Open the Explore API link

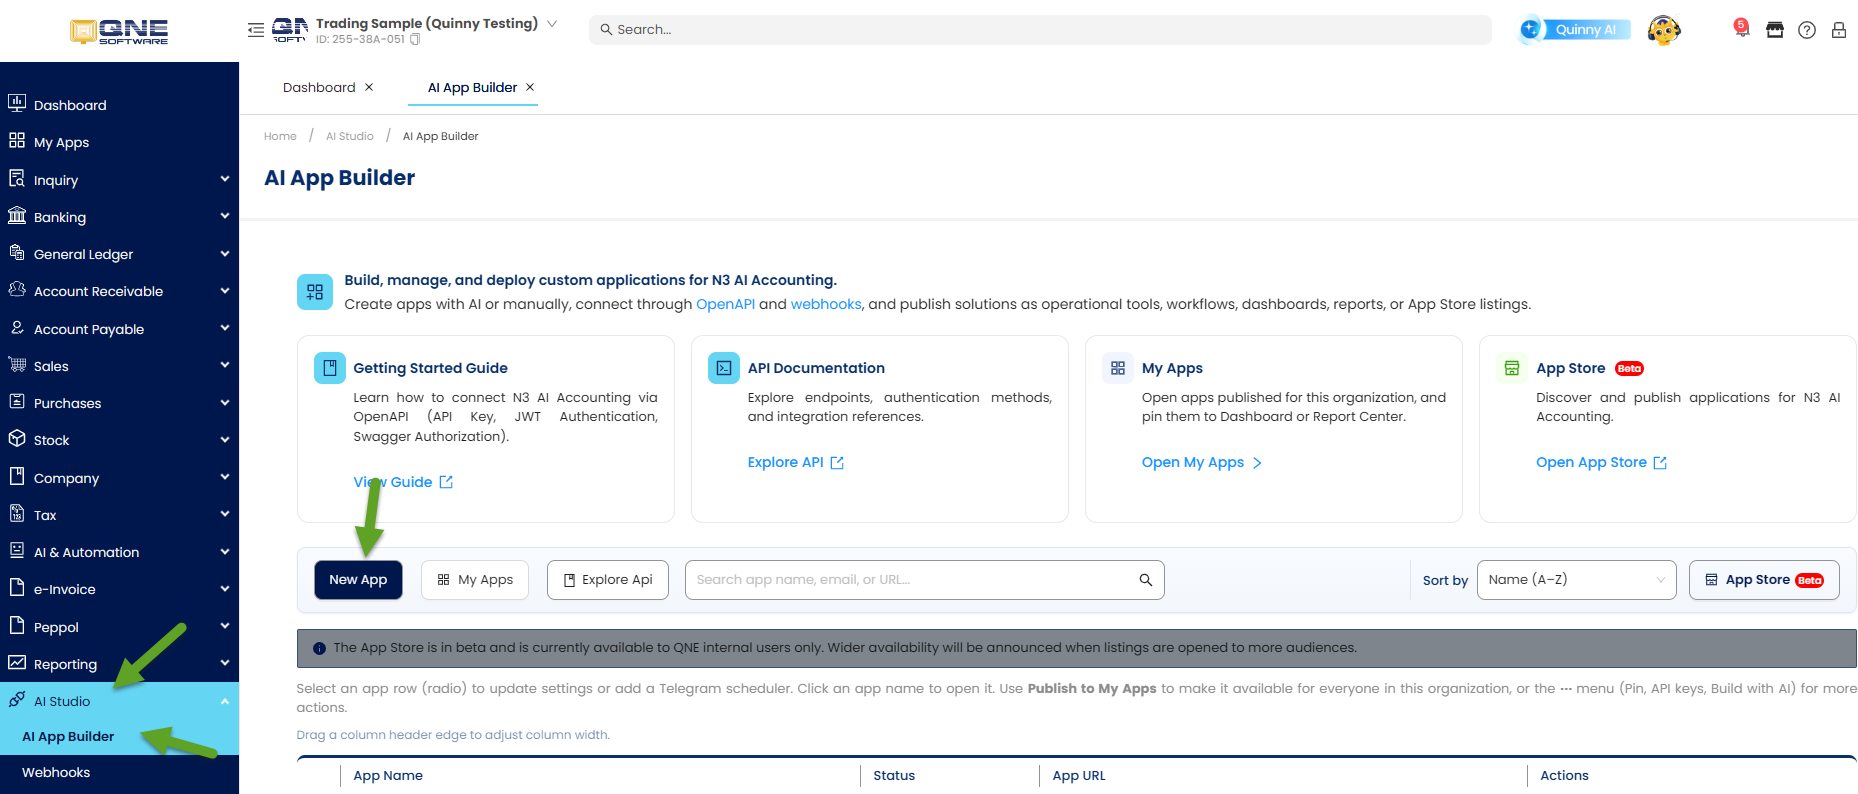point(796,462)
